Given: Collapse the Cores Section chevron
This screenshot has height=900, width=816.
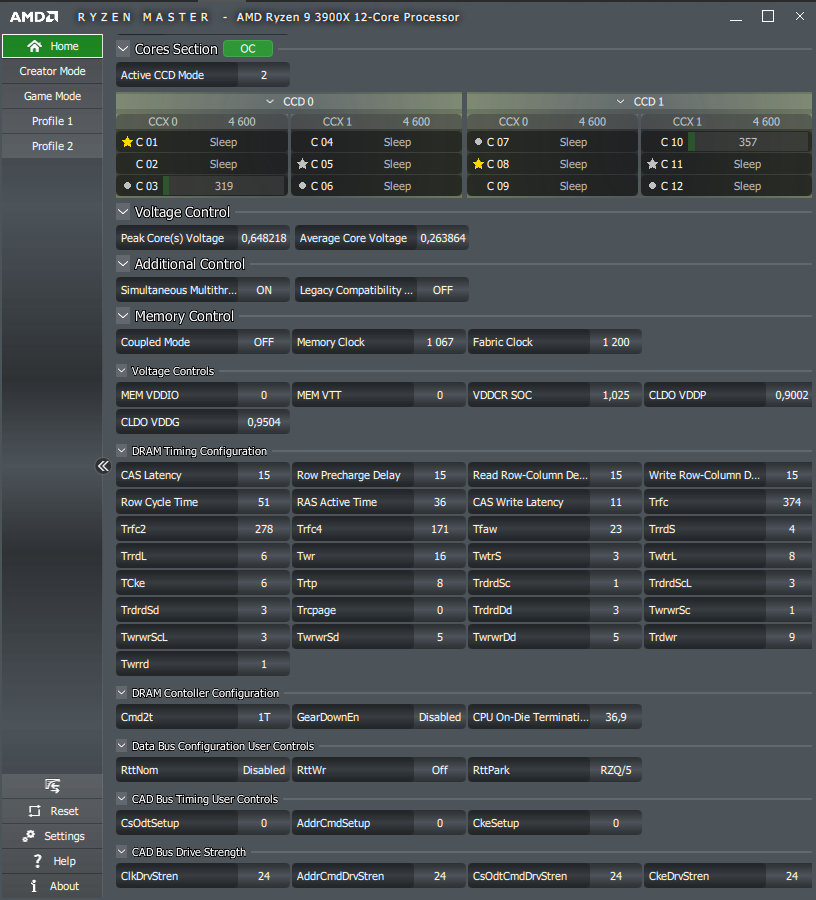Looking at the screenshot, I should point(123,49).
